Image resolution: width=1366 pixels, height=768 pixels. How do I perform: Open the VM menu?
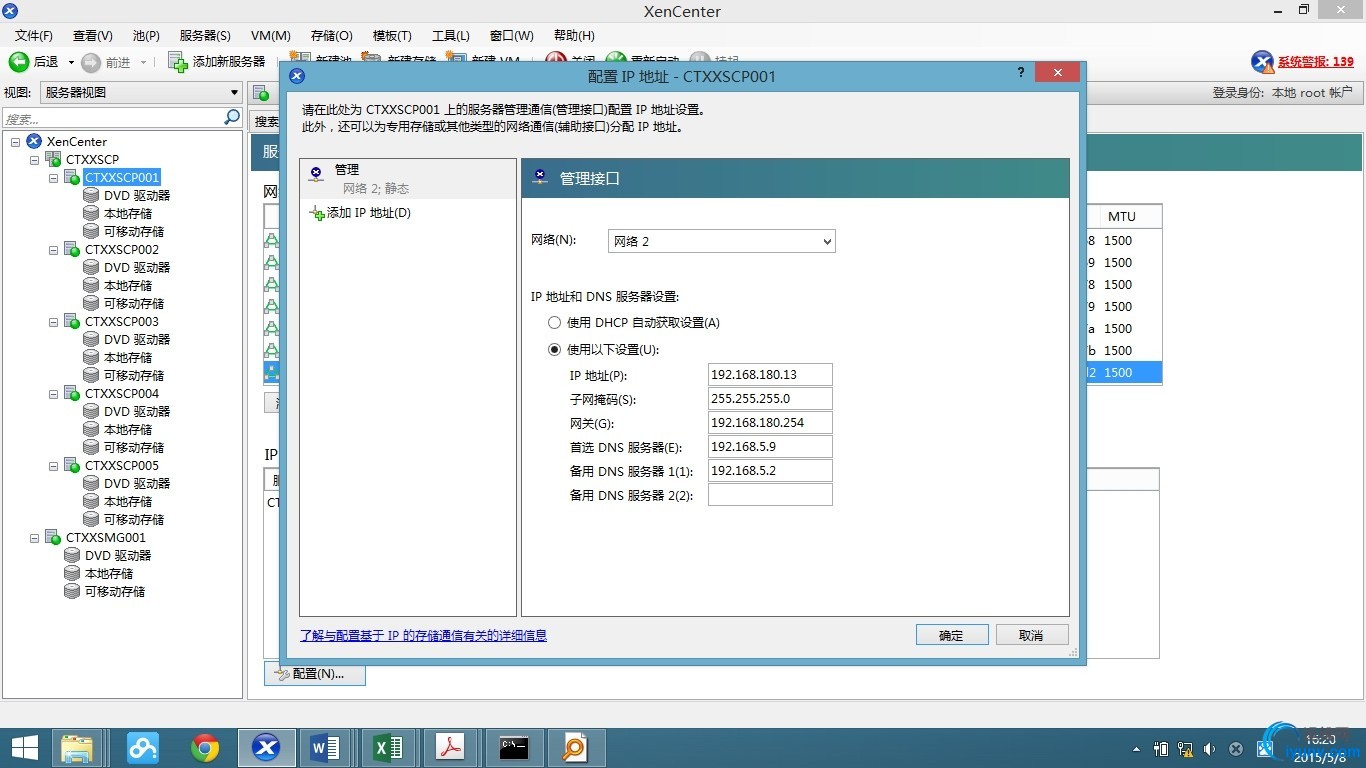[x=270, y=36]
